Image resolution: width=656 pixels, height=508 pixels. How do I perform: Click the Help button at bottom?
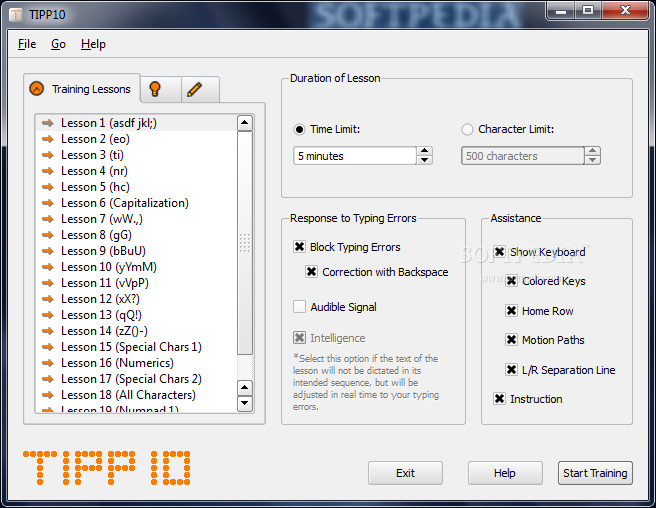(505, 473)
